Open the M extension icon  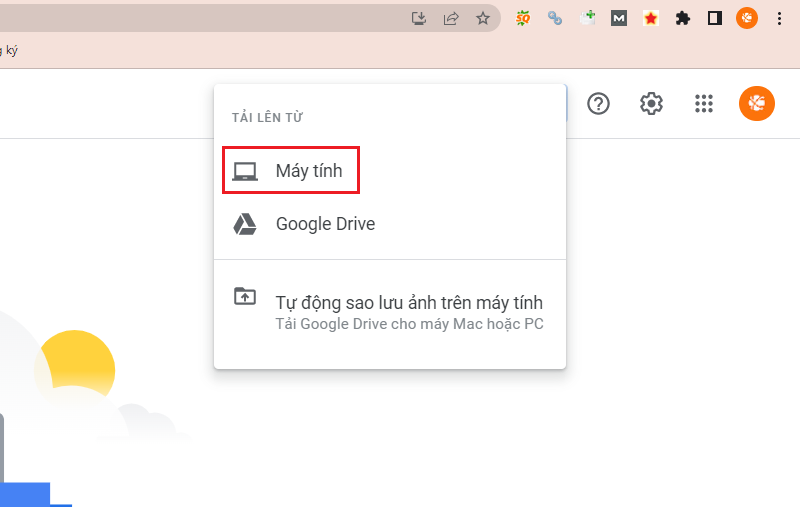tap(619, 19)
